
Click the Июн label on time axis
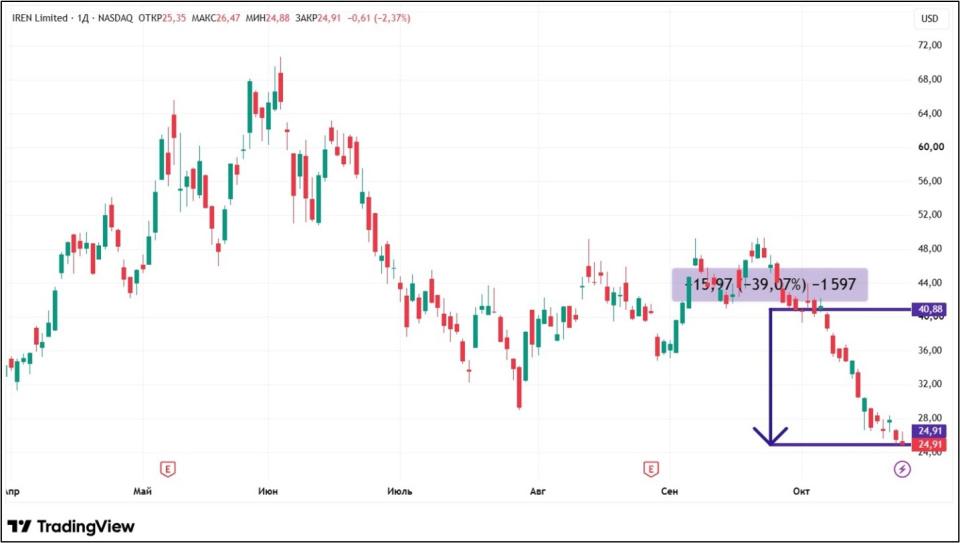point(268,492)
